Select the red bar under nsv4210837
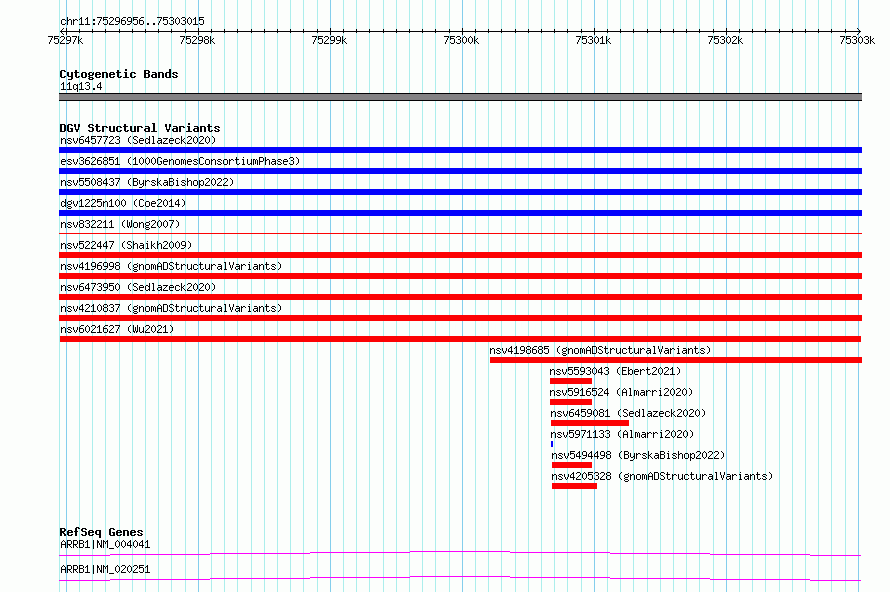The width and height of the screenshot is (890, 592). click(x=460, y=318)
